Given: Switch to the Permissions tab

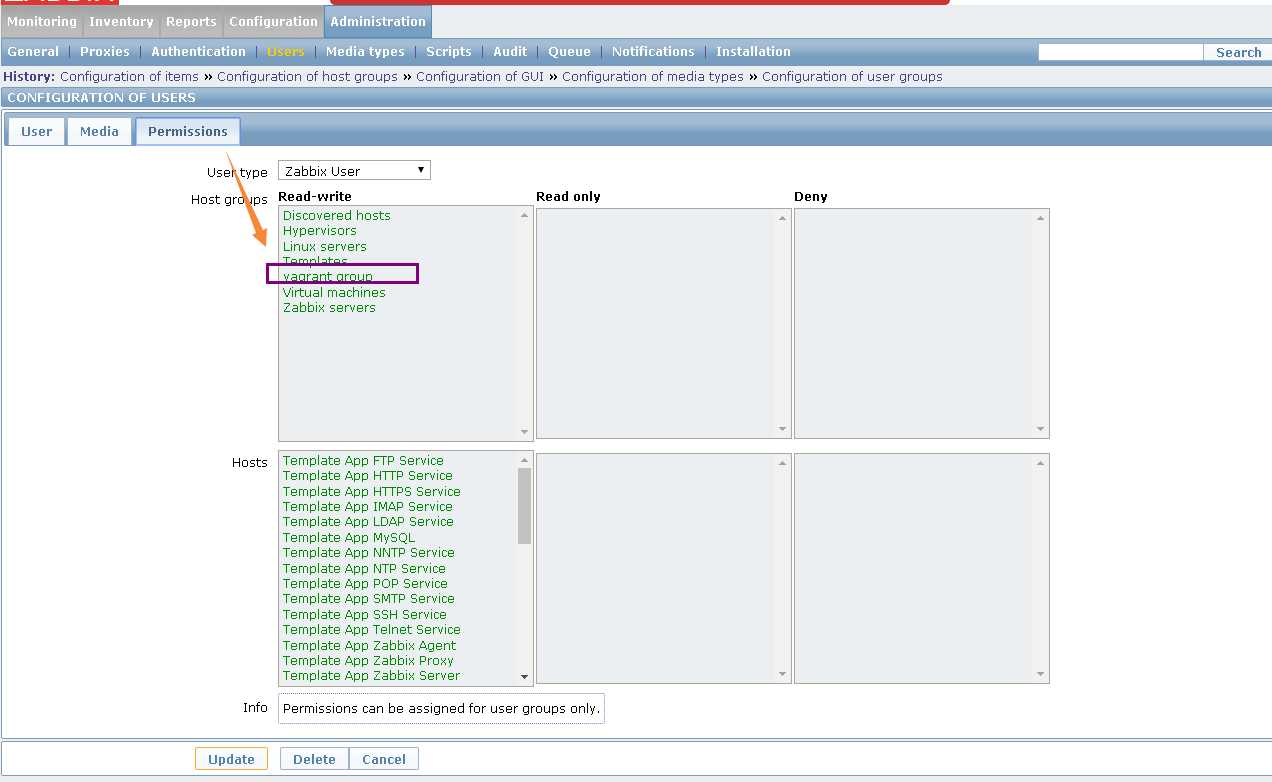Looking at the screenshot, I should [188, 131].
